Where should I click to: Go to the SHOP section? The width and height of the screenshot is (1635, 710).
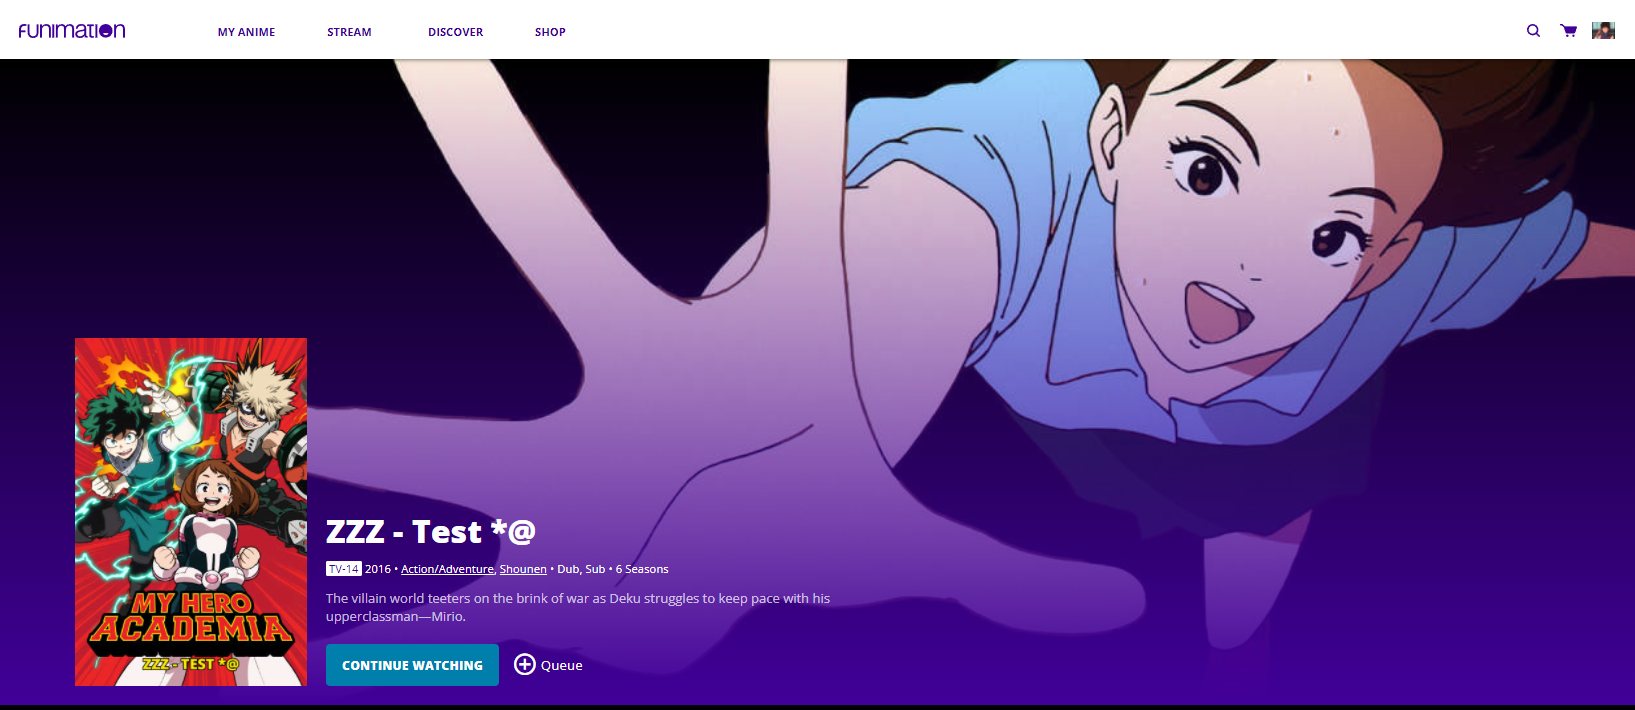pos(550,32)
